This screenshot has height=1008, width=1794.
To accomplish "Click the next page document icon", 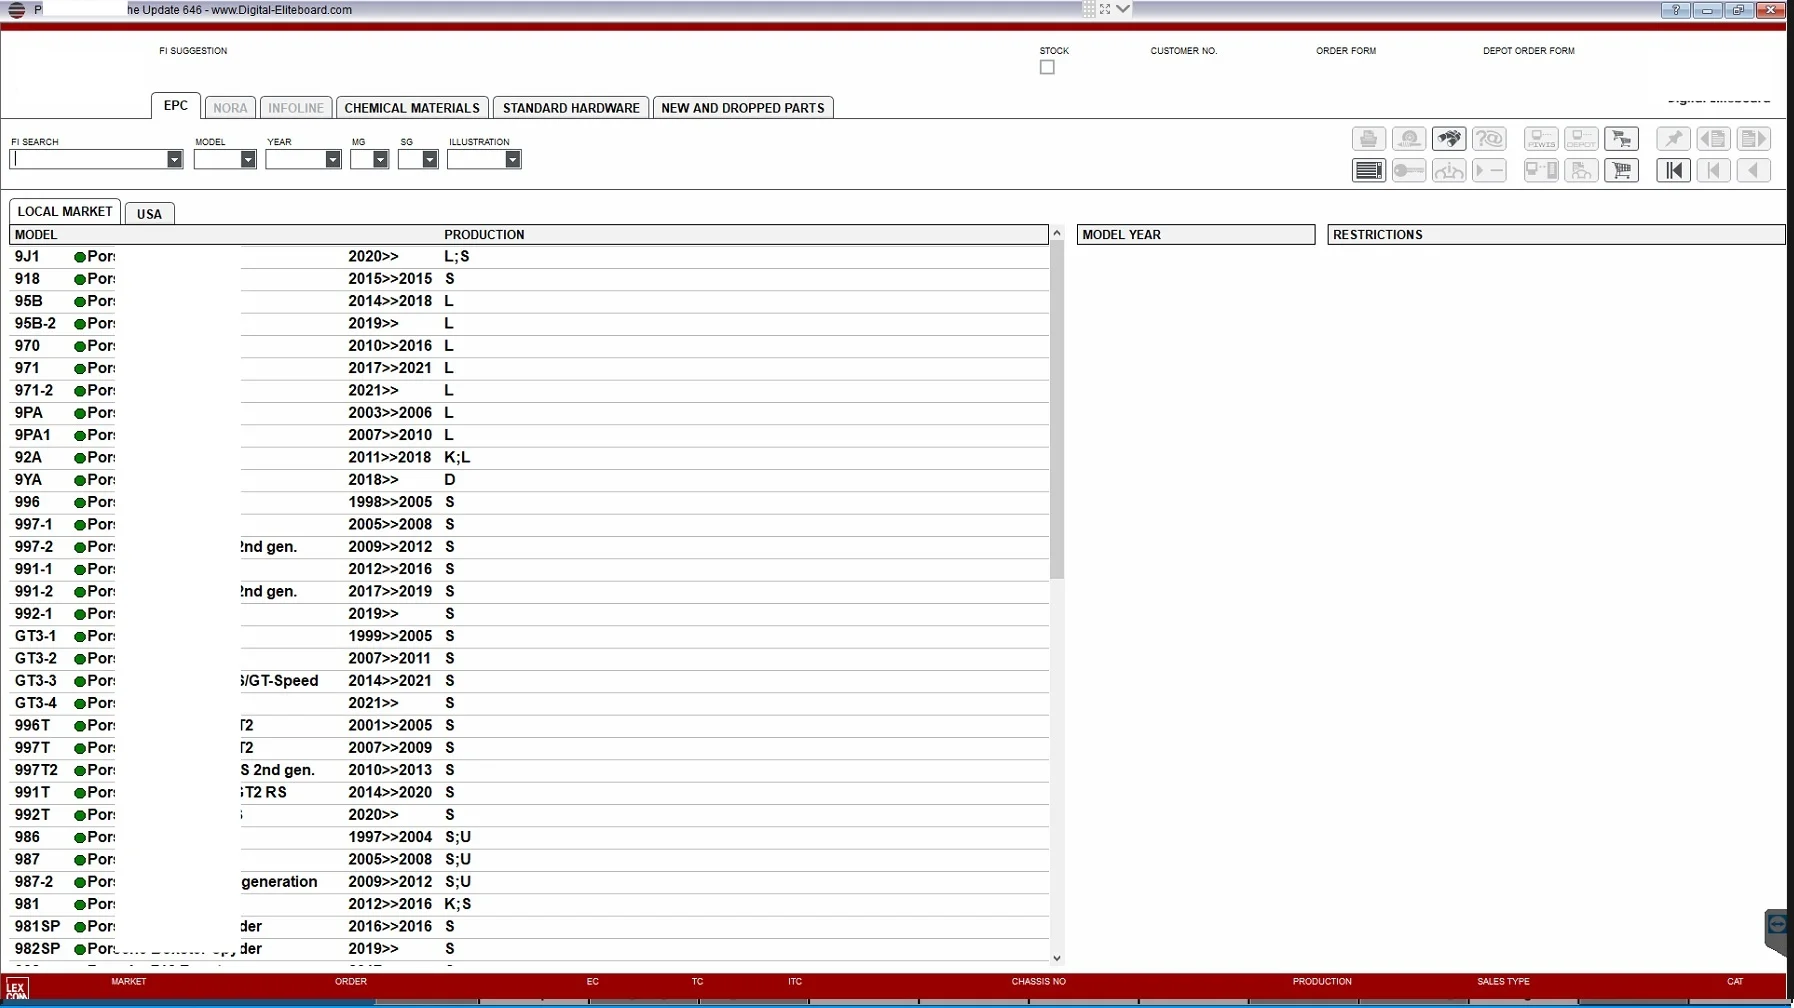I will (x=1753, y=139).
